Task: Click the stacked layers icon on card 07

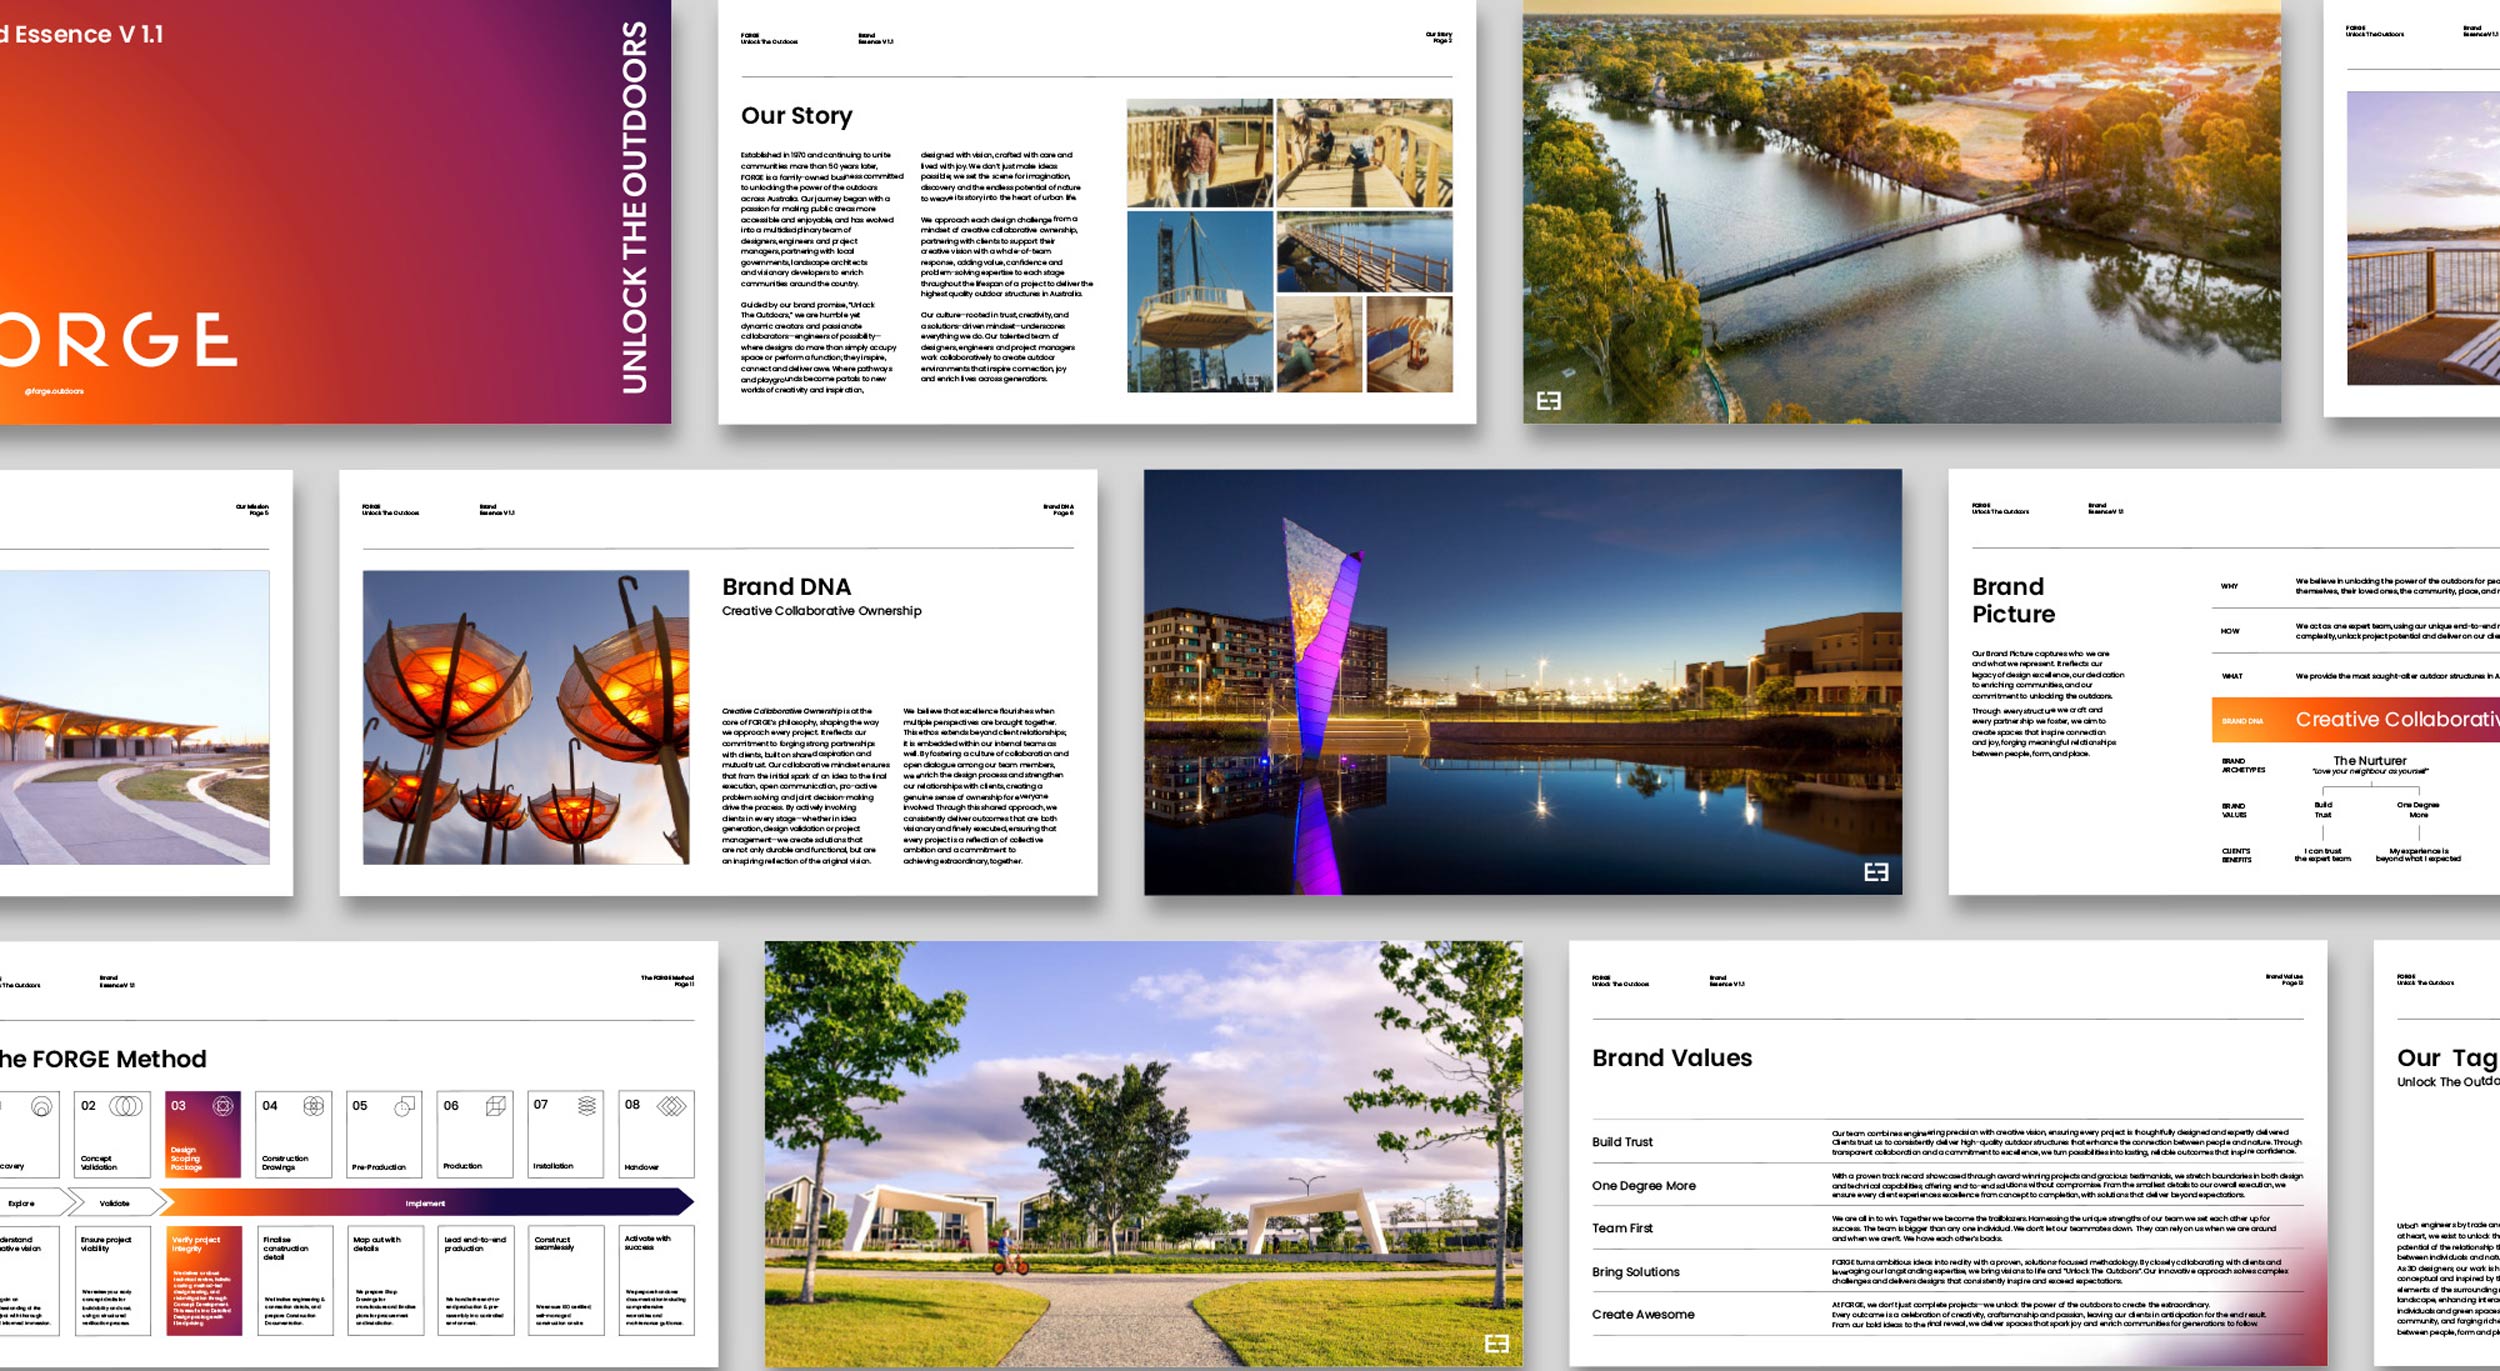Action: click(587, 1105)
